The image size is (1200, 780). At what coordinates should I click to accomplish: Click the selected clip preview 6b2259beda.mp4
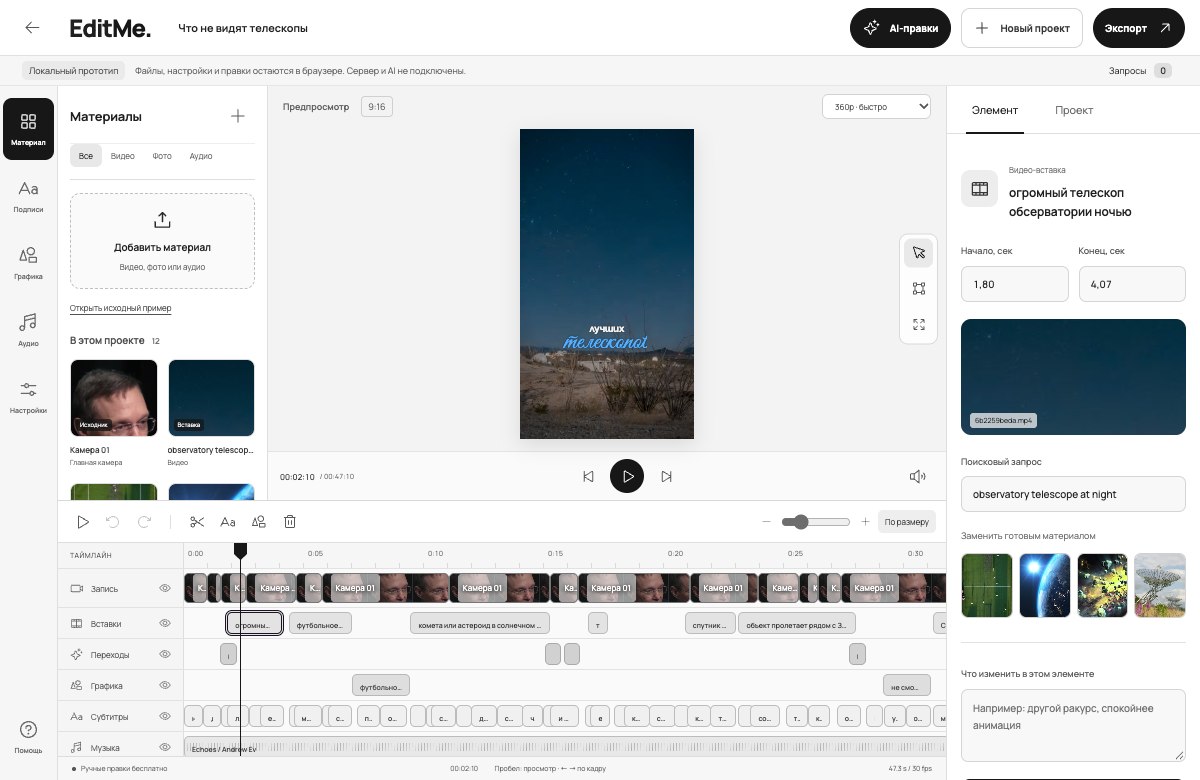tap(1073, 377)
